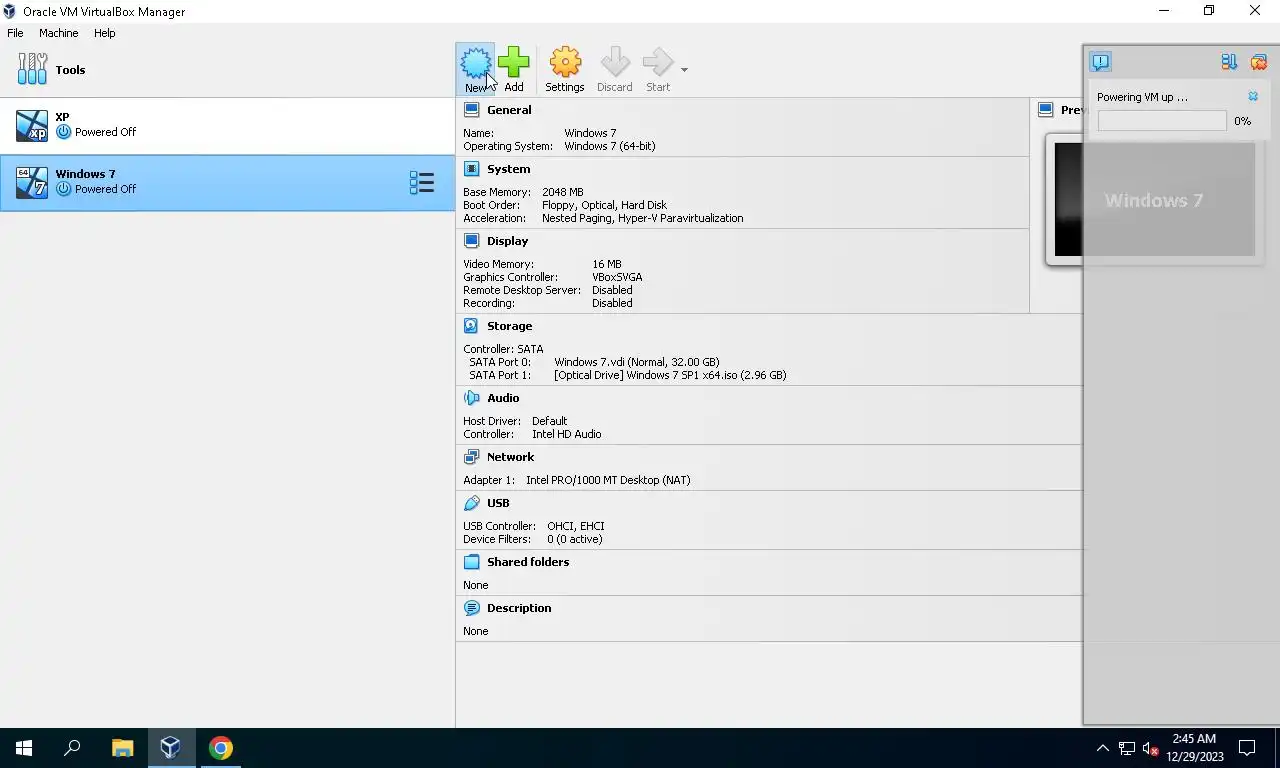Open the Start button dropdown arrow
1280x768 pixels.
click(x=684, y=70)
